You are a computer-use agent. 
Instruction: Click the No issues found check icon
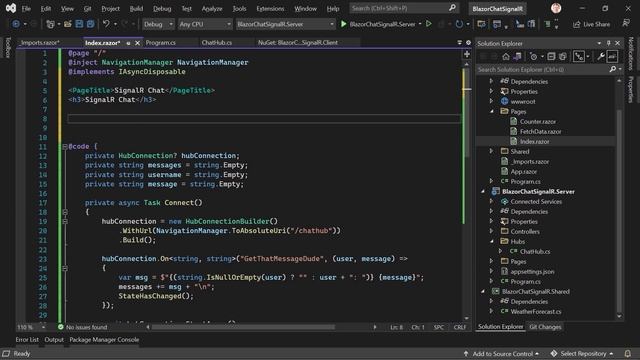click(60, 327)
